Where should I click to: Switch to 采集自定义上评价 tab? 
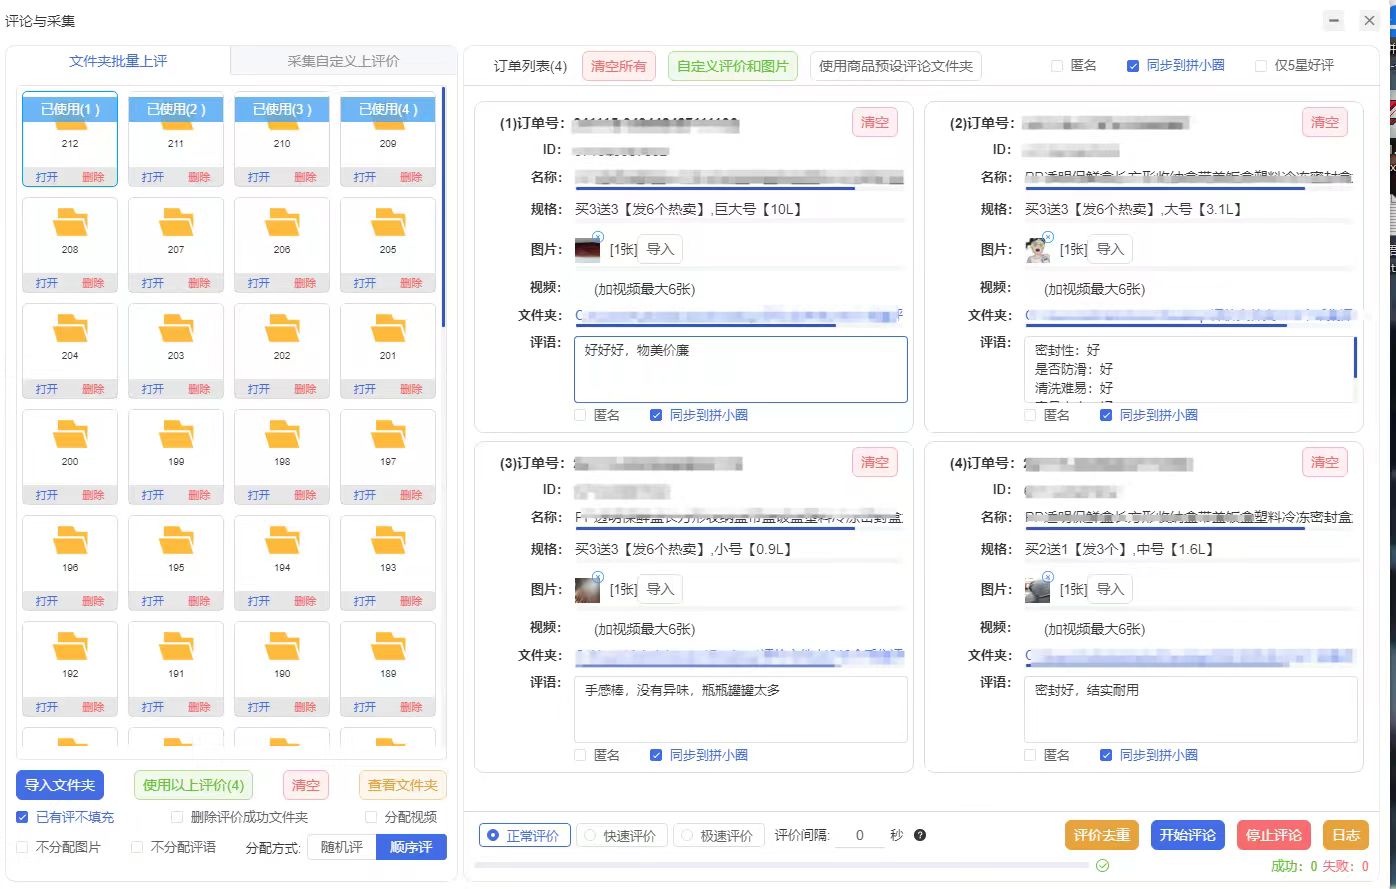[x=343, y=61]
